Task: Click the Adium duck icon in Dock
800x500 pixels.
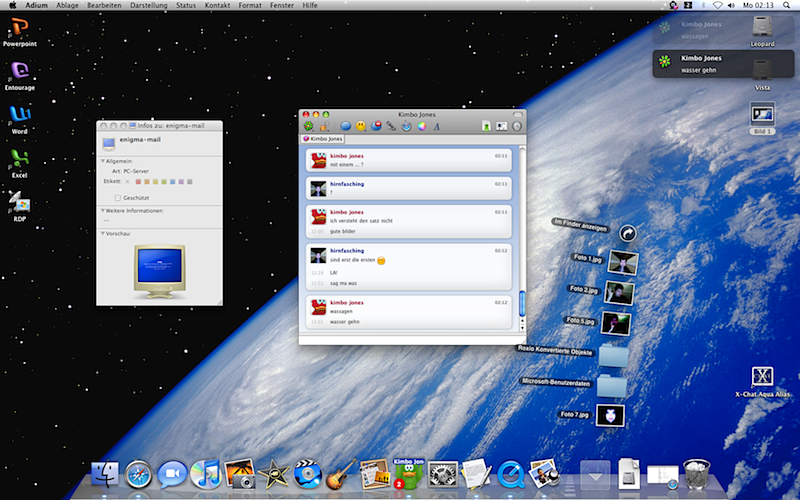Action: tap(409, 474)
